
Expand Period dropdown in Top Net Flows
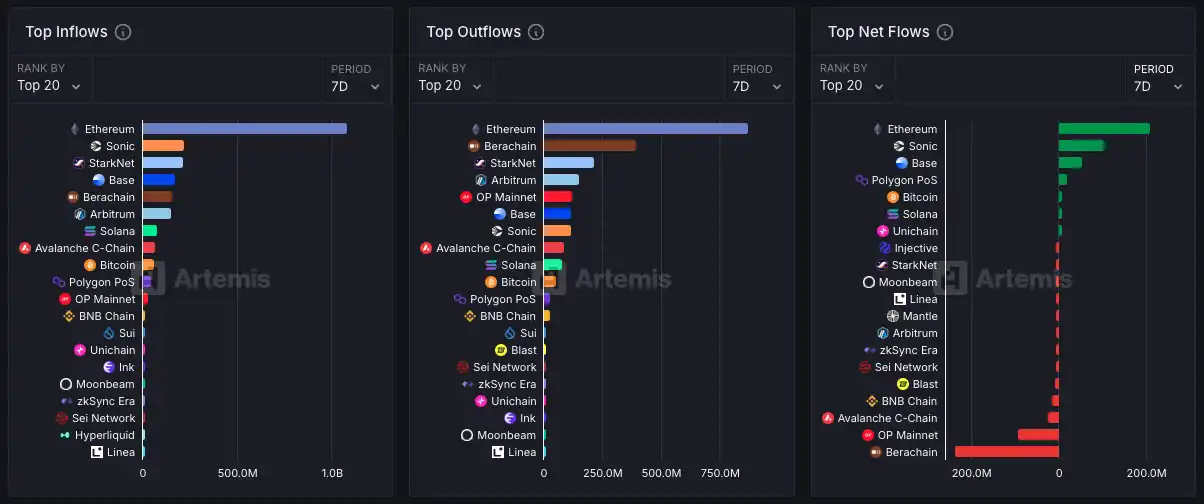coord(1157,86)
